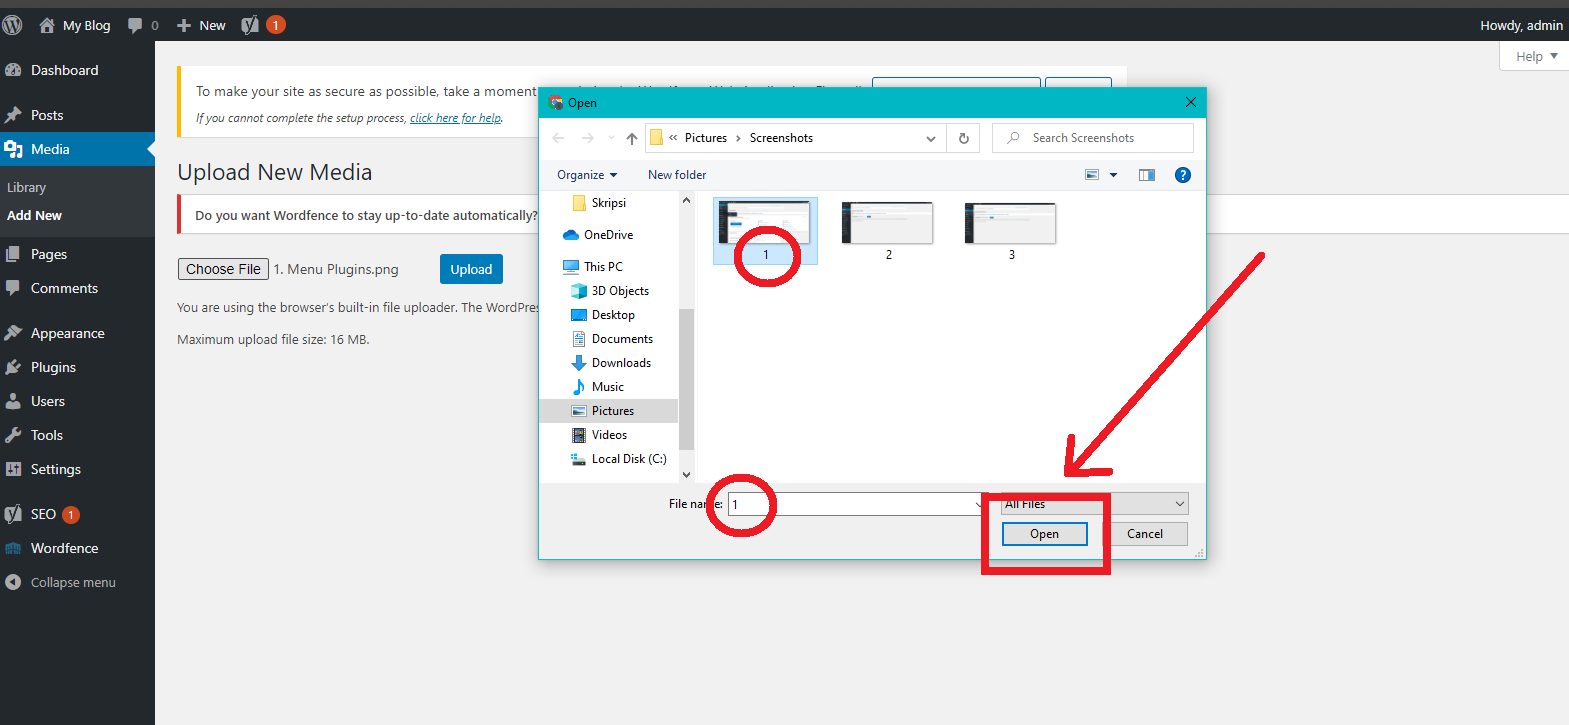Screen dimensions: 1569x725
Task: Select screenshot thumbnail 2
Action: tap(888, 231)
